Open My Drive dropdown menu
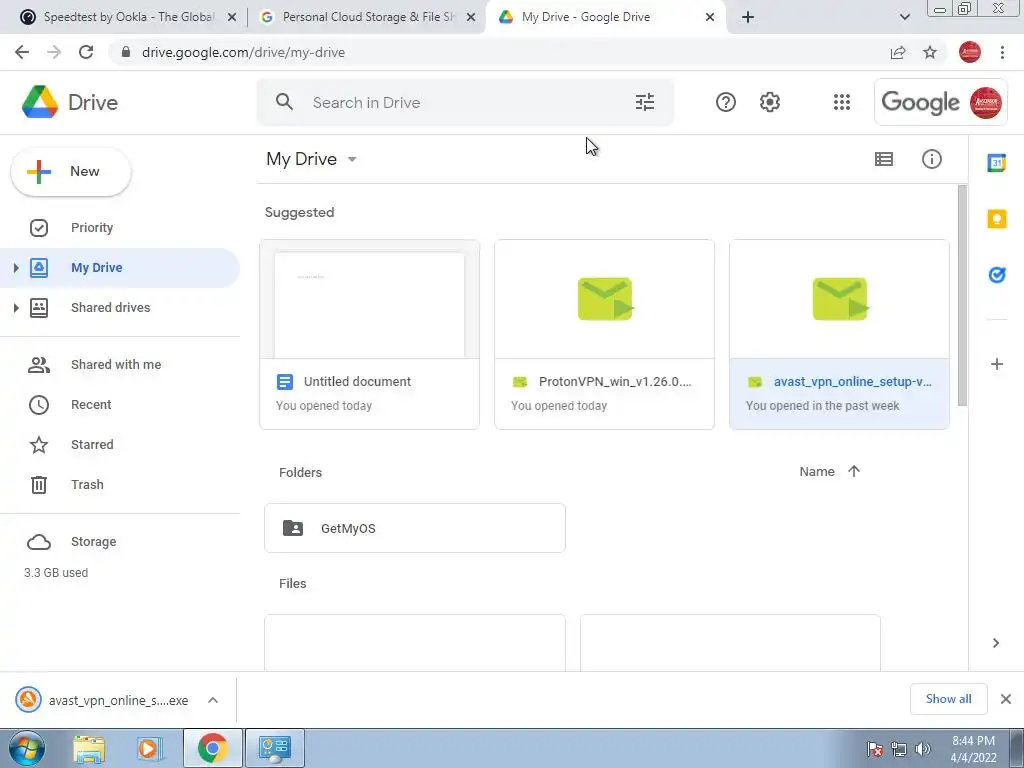Viewport: 1024px width, 768px height. [x=352, y=159]
